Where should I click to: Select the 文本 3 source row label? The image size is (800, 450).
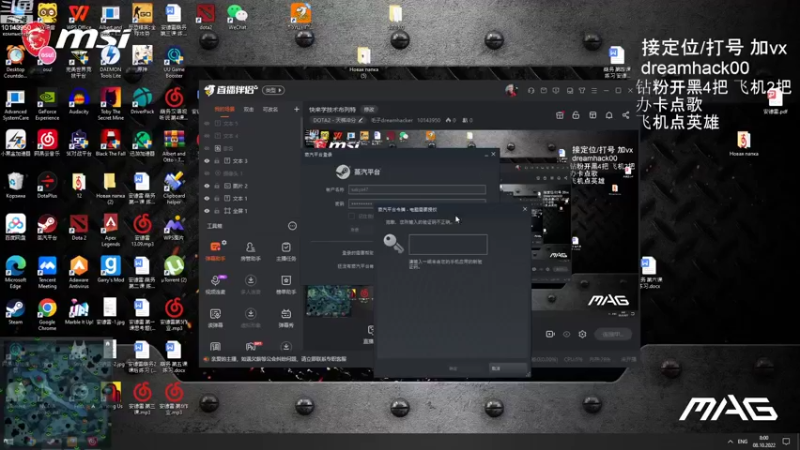tap(240, 161)
